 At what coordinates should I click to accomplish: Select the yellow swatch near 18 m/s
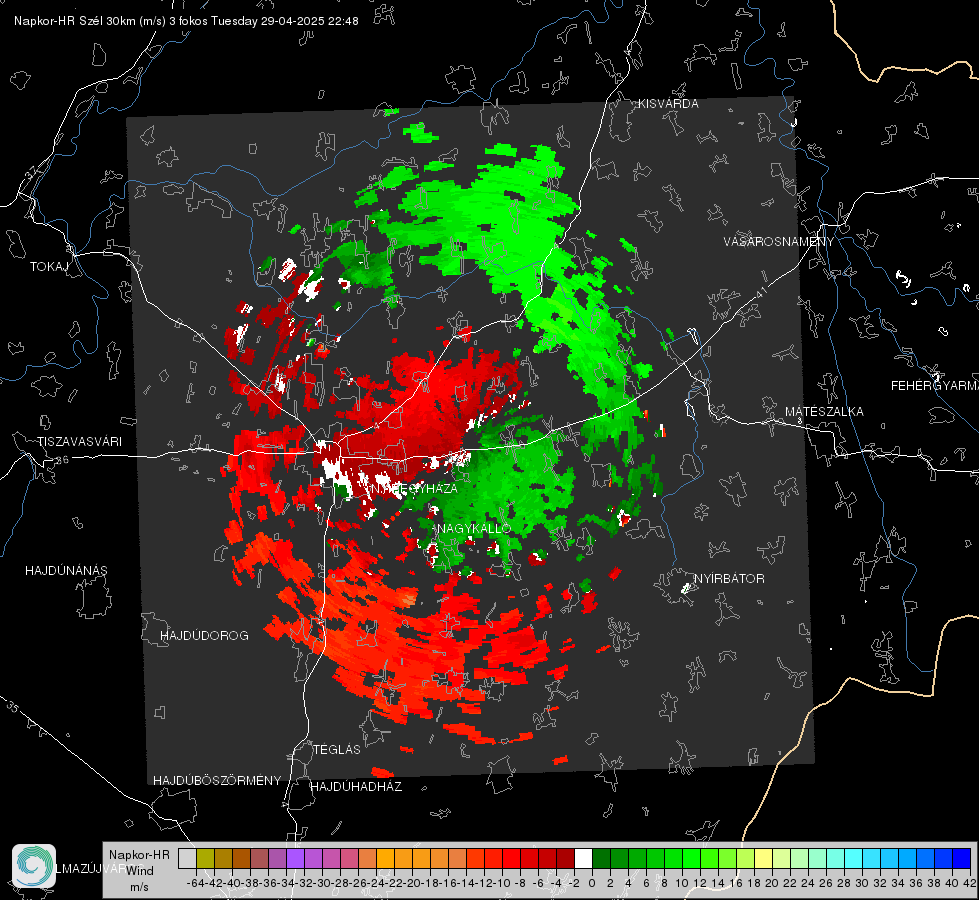coord(763,859)
